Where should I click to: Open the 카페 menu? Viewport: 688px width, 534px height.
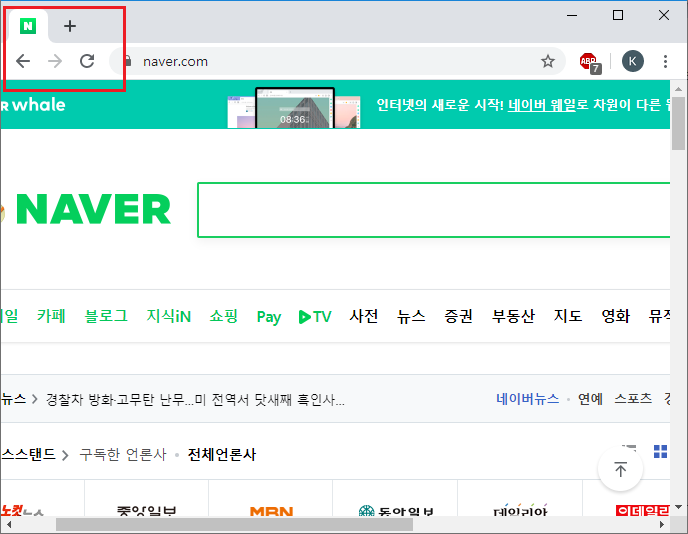[x=51, y=316]
